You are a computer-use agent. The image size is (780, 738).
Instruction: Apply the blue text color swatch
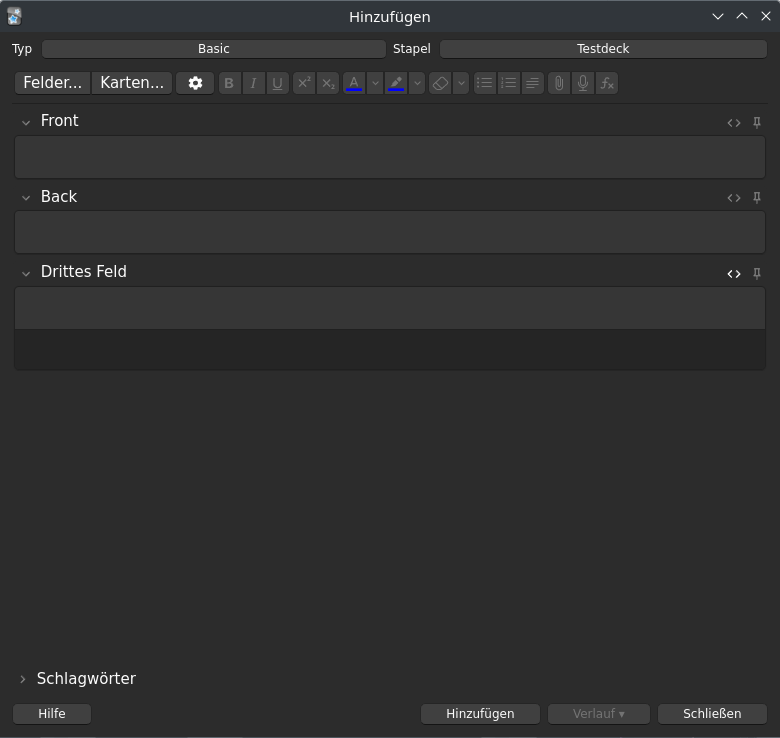pos(354,83)
